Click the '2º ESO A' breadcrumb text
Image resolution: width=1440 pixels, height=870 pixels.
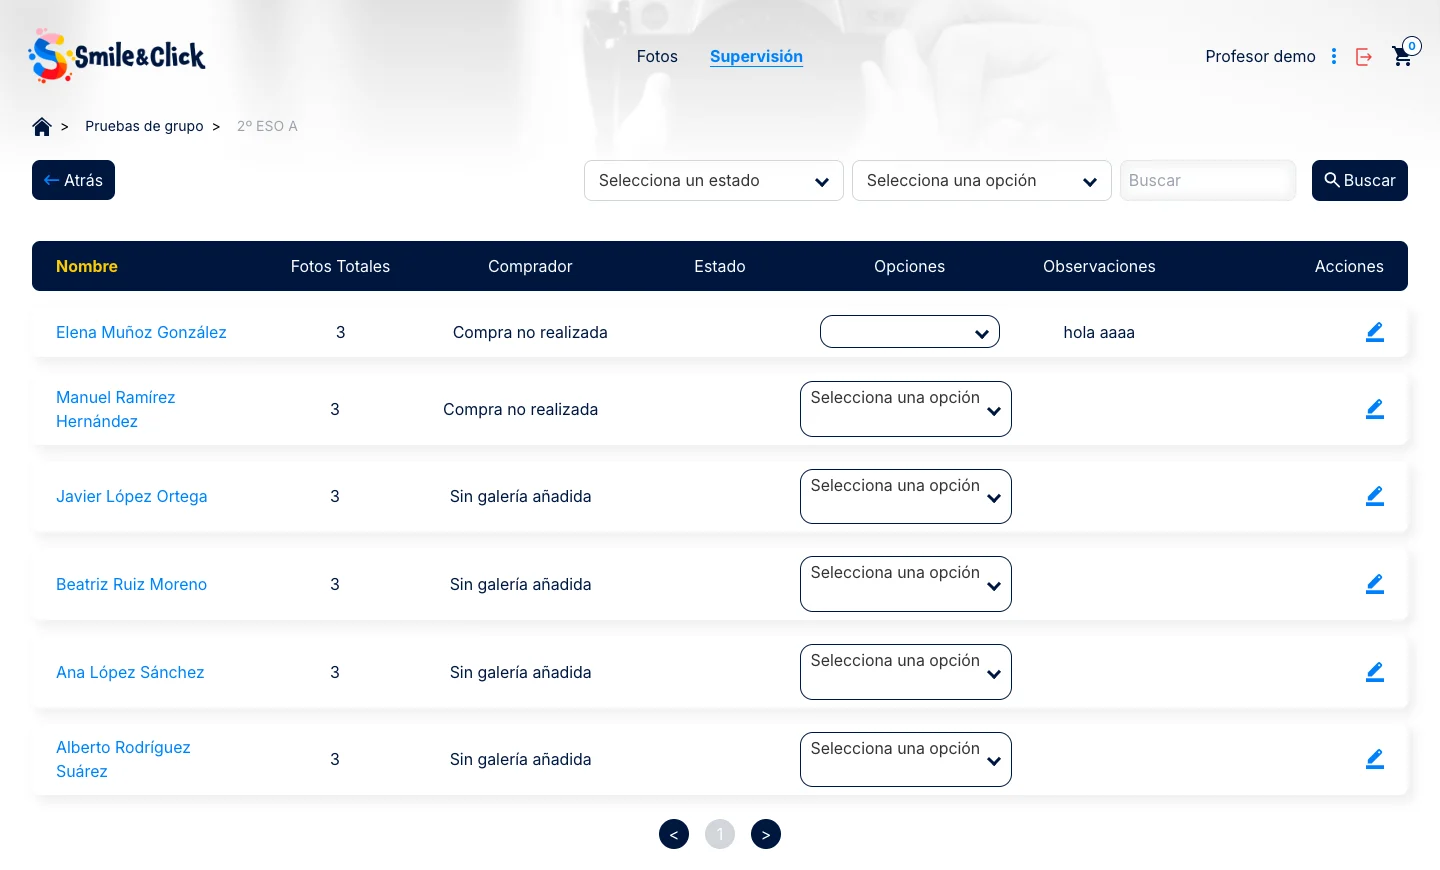(267, 126)
